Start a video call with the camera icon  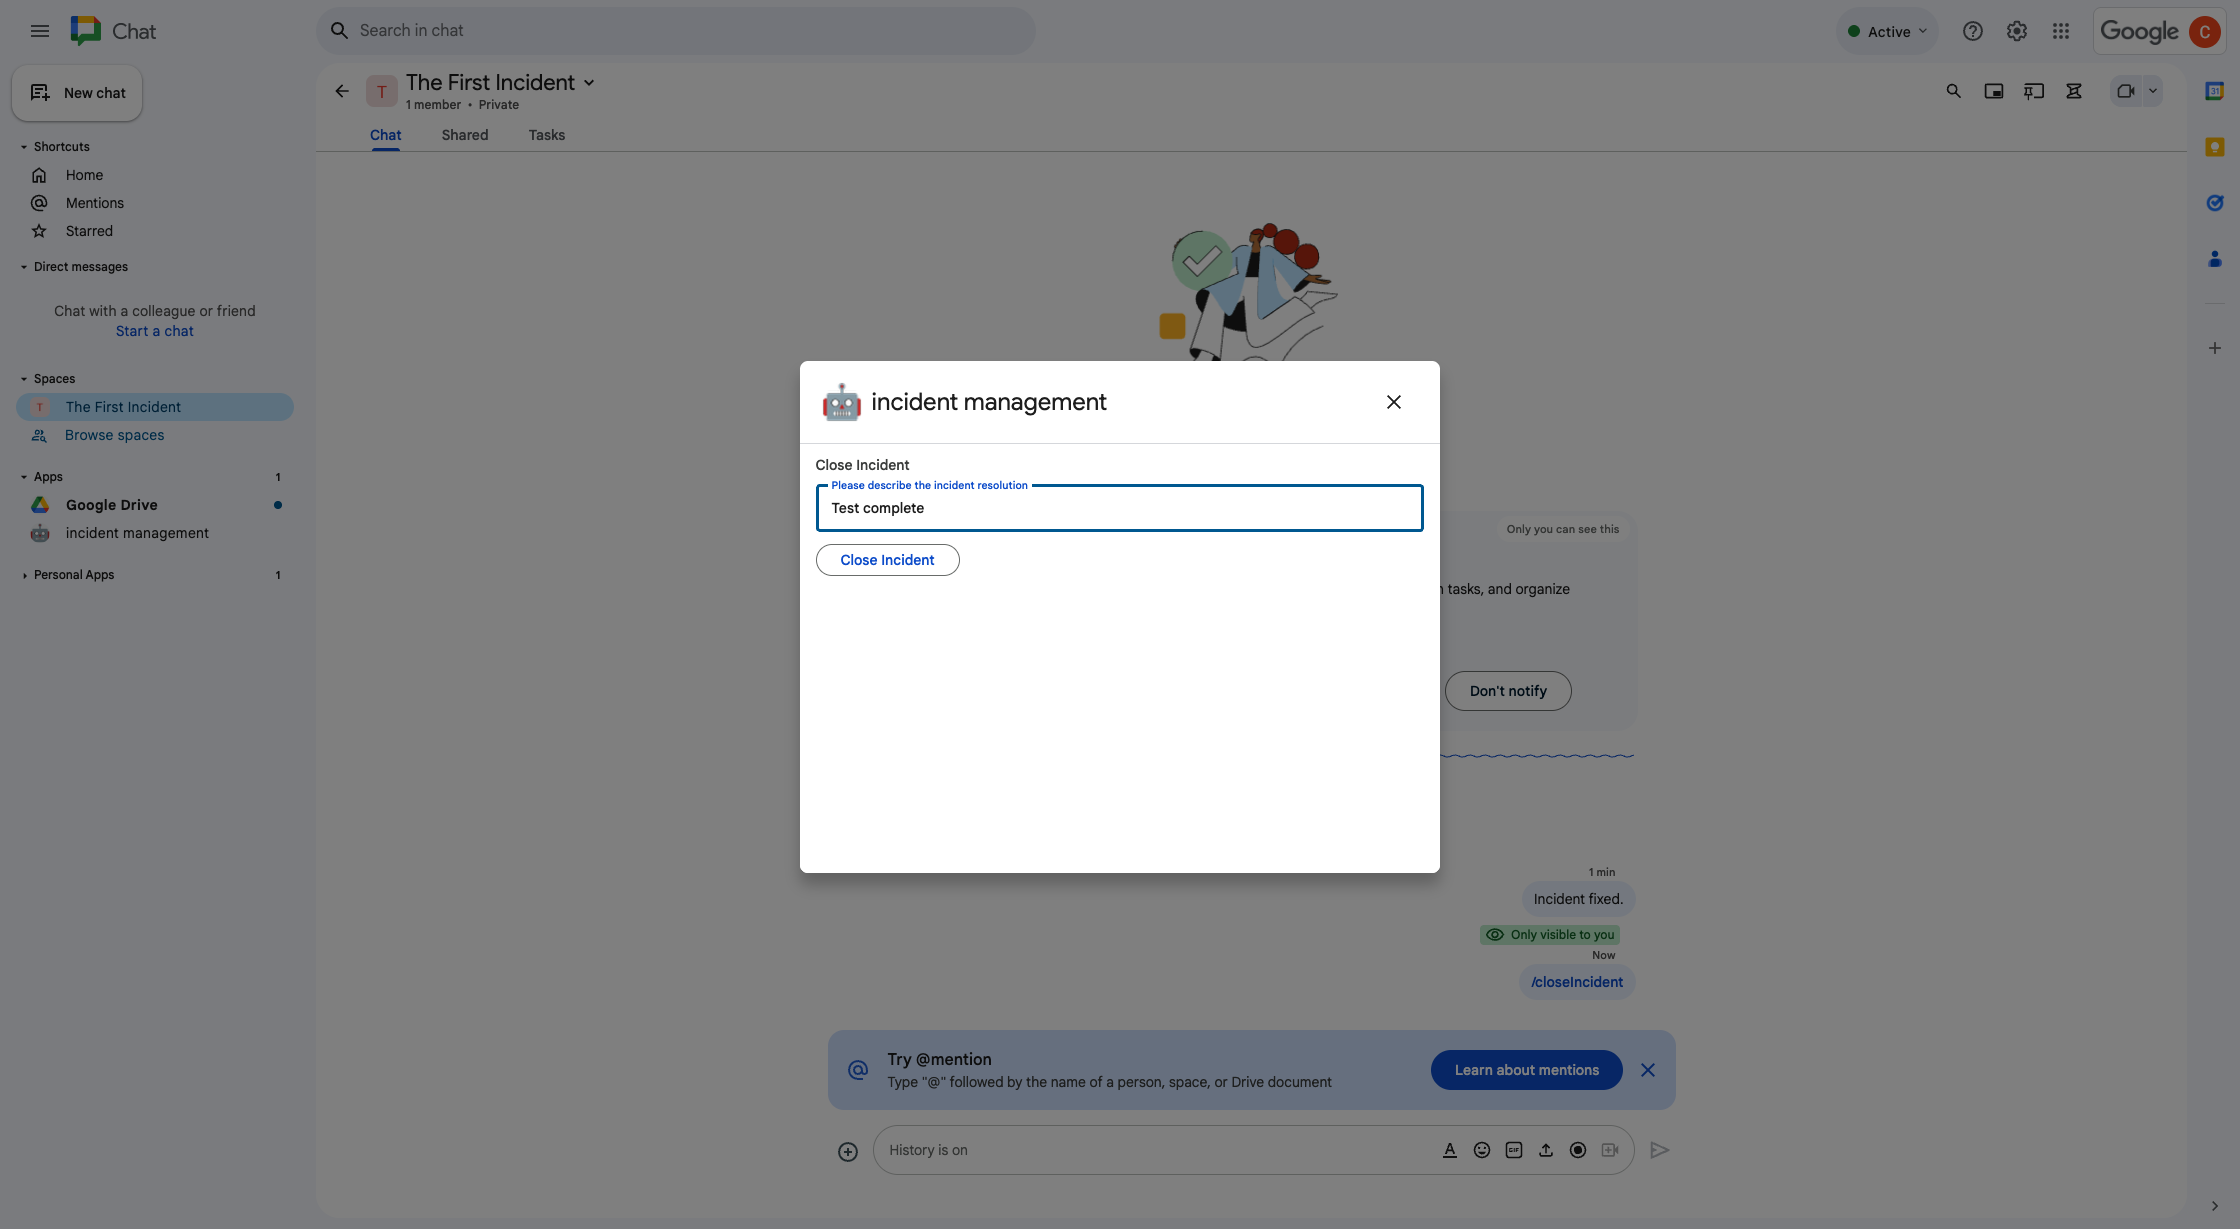pyautogui.click(x=2127, y=91)
